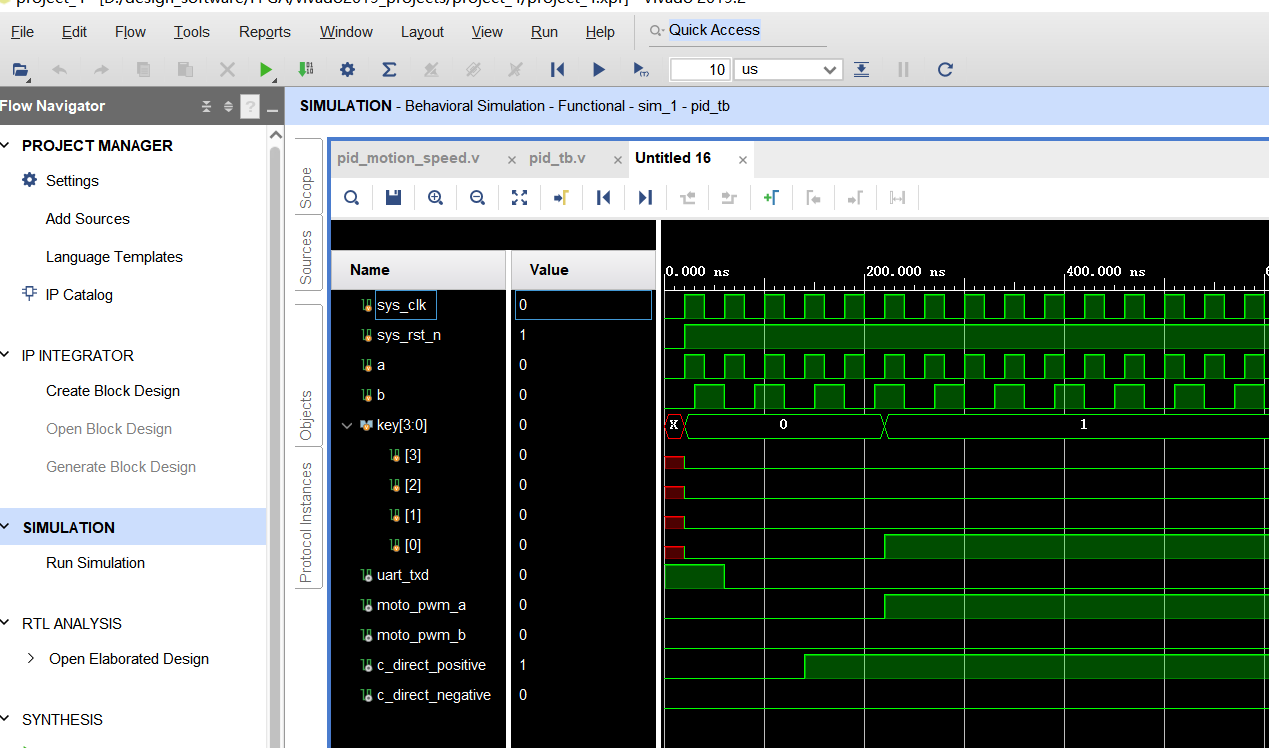Image resolution: width=1269 pixels, height=748 pixels.
Task: Select the uart_txd signal
Action: (403, 575)
